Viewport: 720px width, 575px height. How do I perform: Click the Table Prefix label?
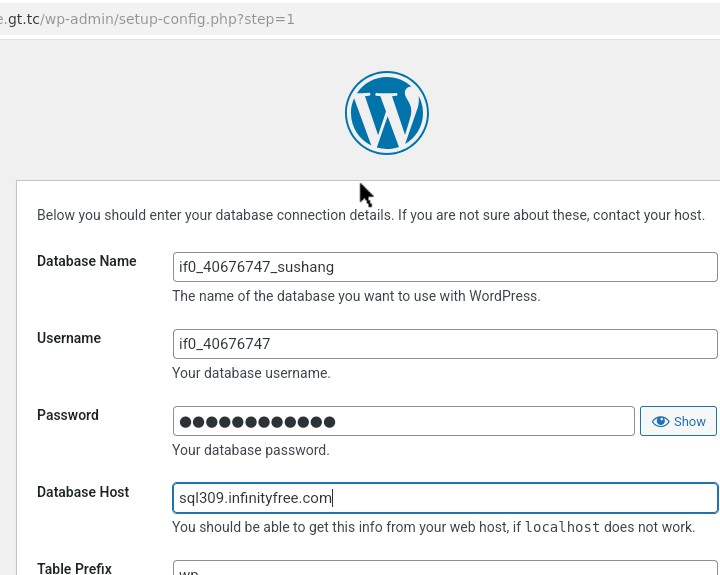74,568
